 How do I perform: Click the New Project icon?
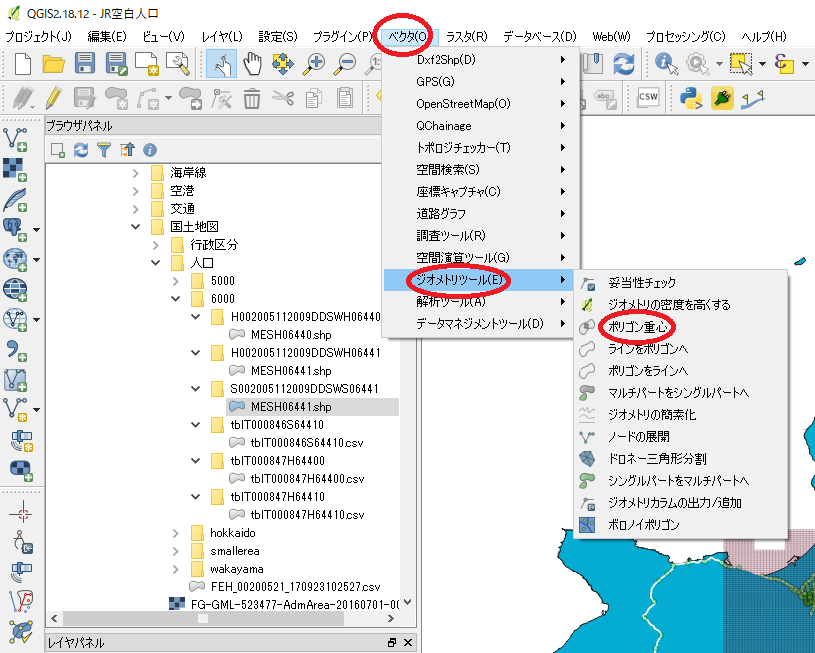pos(23,64)
